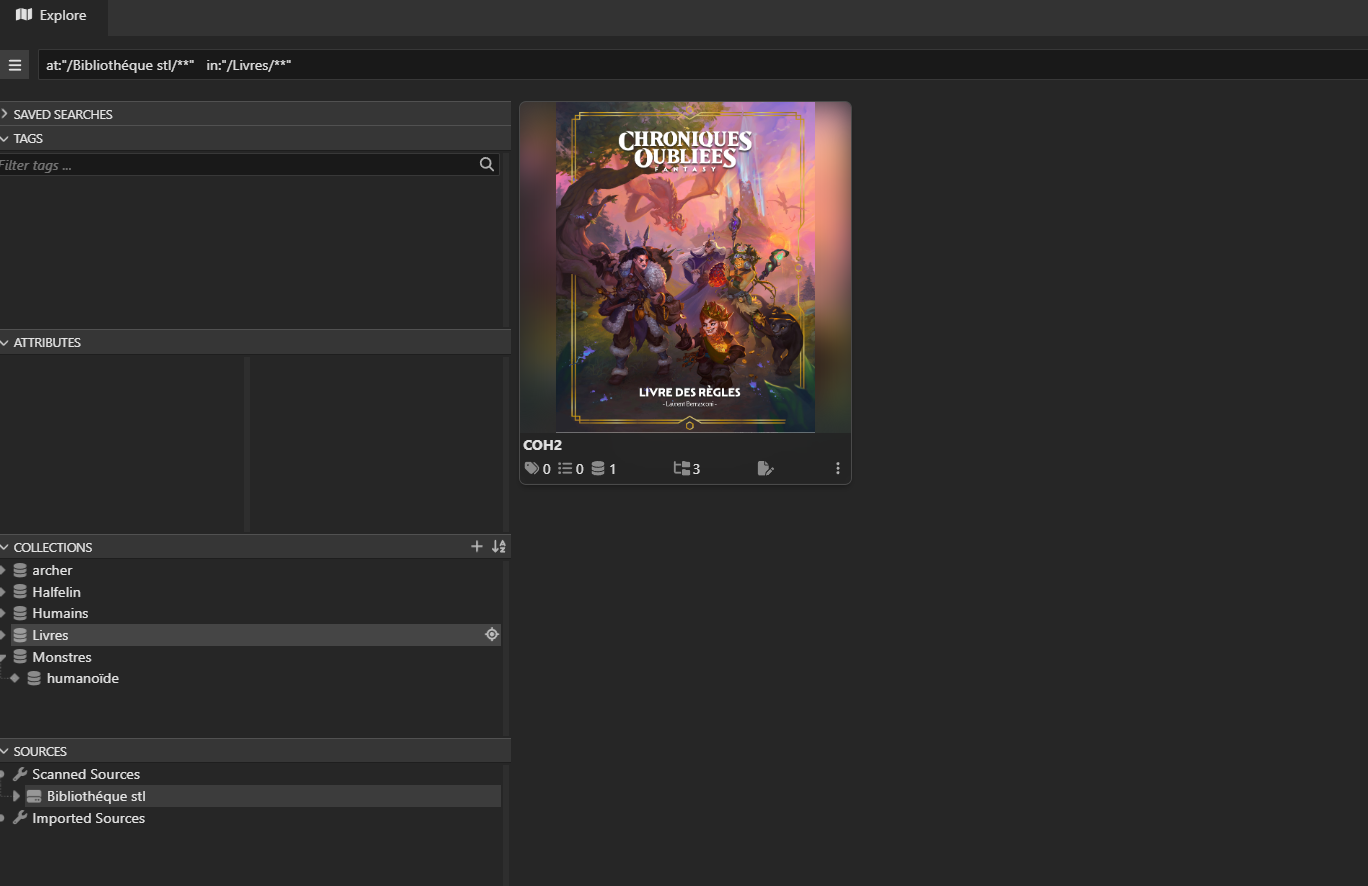Open the hamburger menu beside search bar
This screenshot has width=1368, height=886.
coord(15,65)
